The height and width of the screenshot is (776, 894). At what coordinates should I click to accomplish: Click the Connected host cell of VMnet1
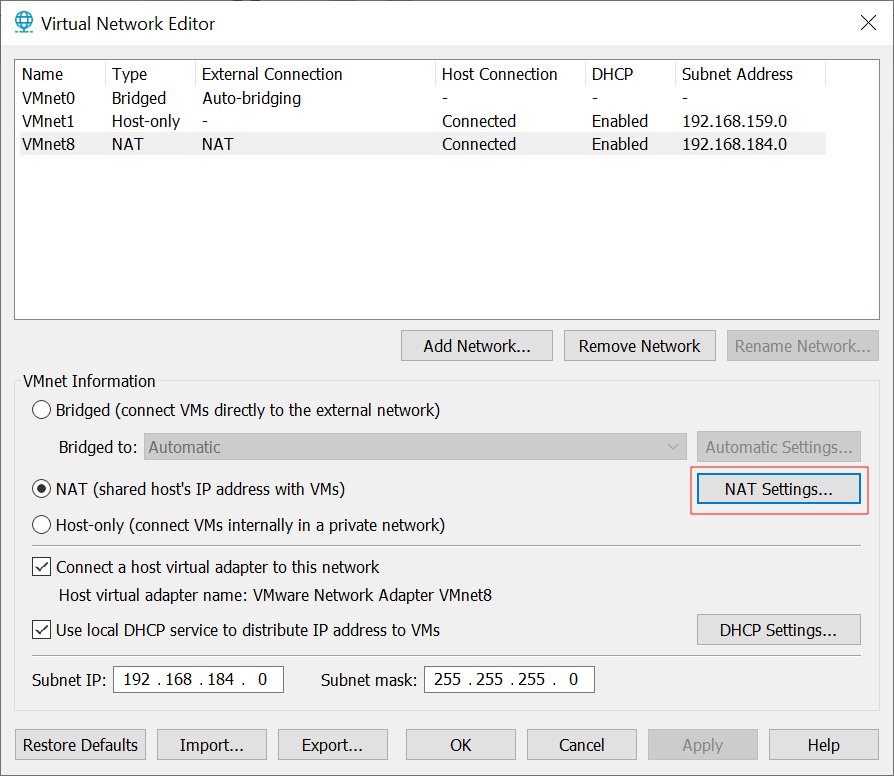click(479, 121)
